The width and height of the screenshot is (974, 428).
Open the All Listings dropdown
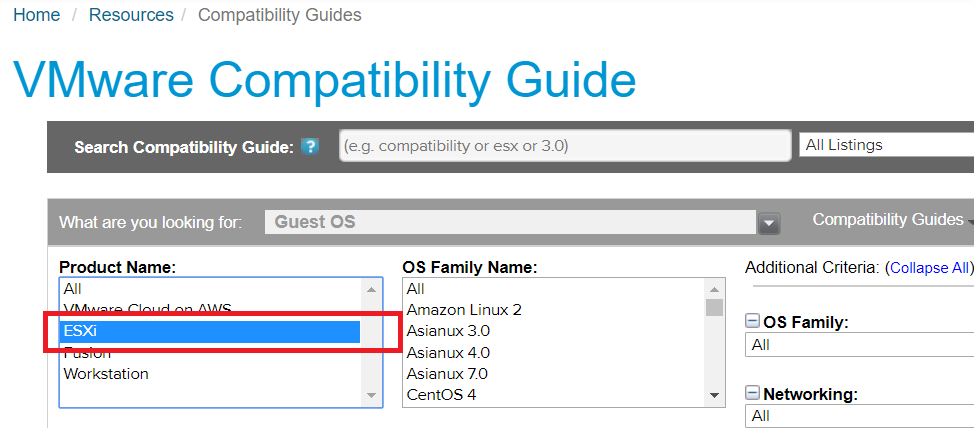click(886, 145)
